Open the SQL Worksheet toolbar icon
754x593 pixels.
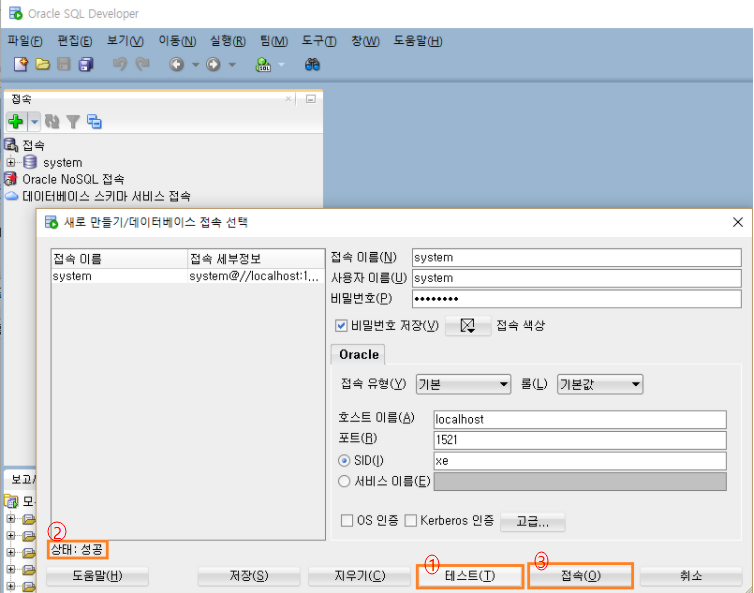pos(263,64)
